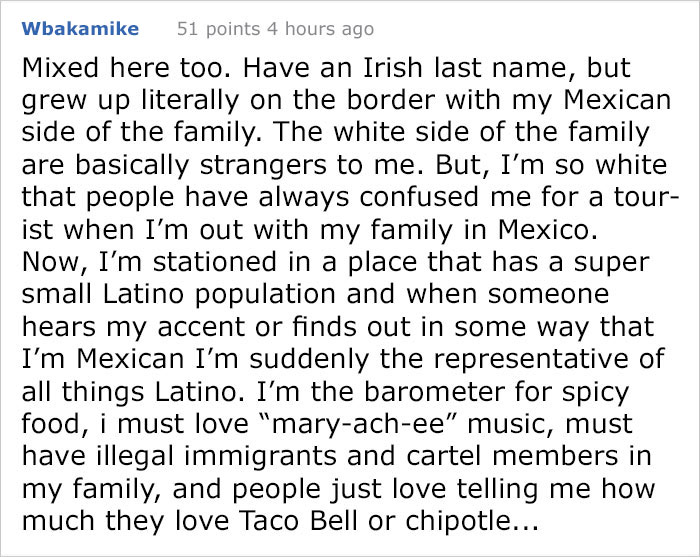The width and height of the screenshot is (700, 557).
Task: Click the 51 points score text
Action: tap(218, 29)
